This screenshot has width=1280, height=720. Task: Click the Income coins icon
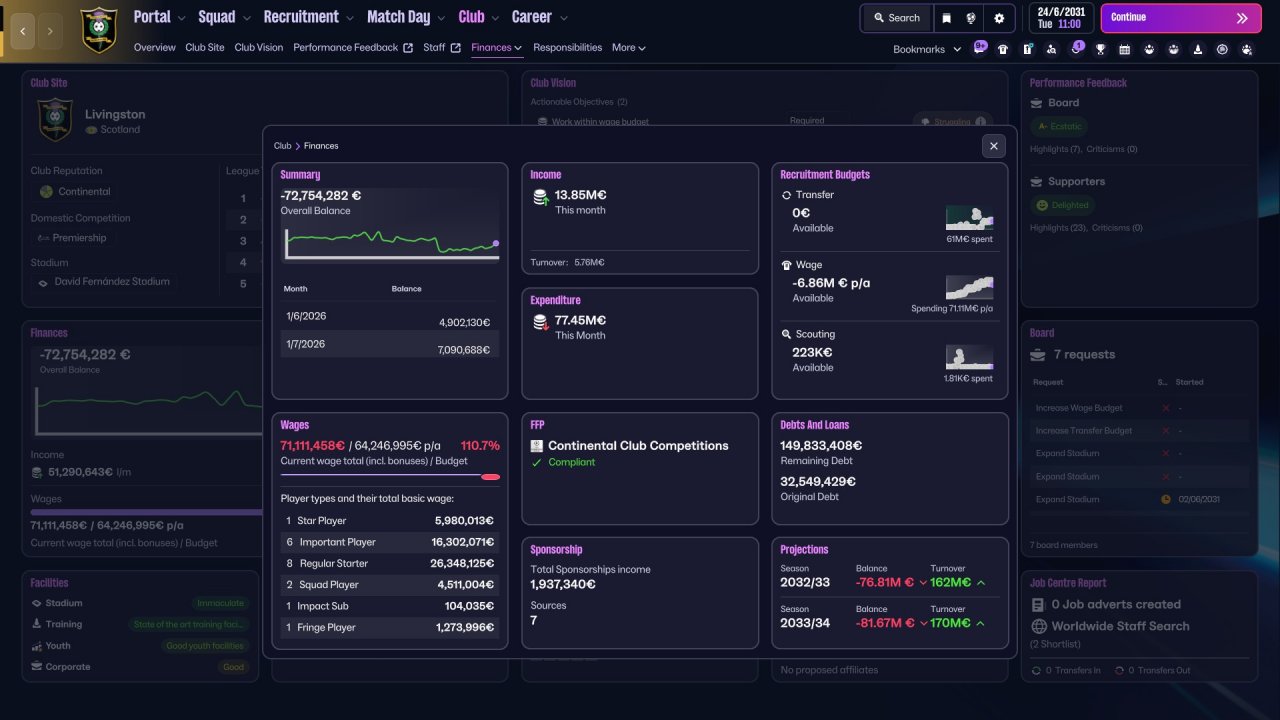(x=540, y=197)
